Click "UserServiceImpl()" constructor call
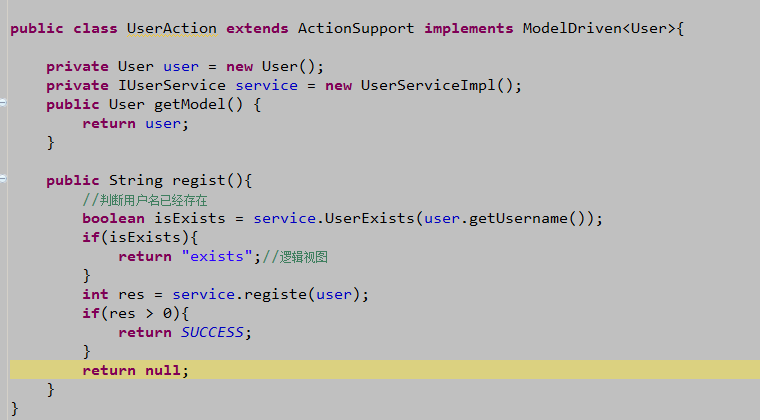Viewport: 760px width, 420px height. pyautogui.click(x=437, y=86)
